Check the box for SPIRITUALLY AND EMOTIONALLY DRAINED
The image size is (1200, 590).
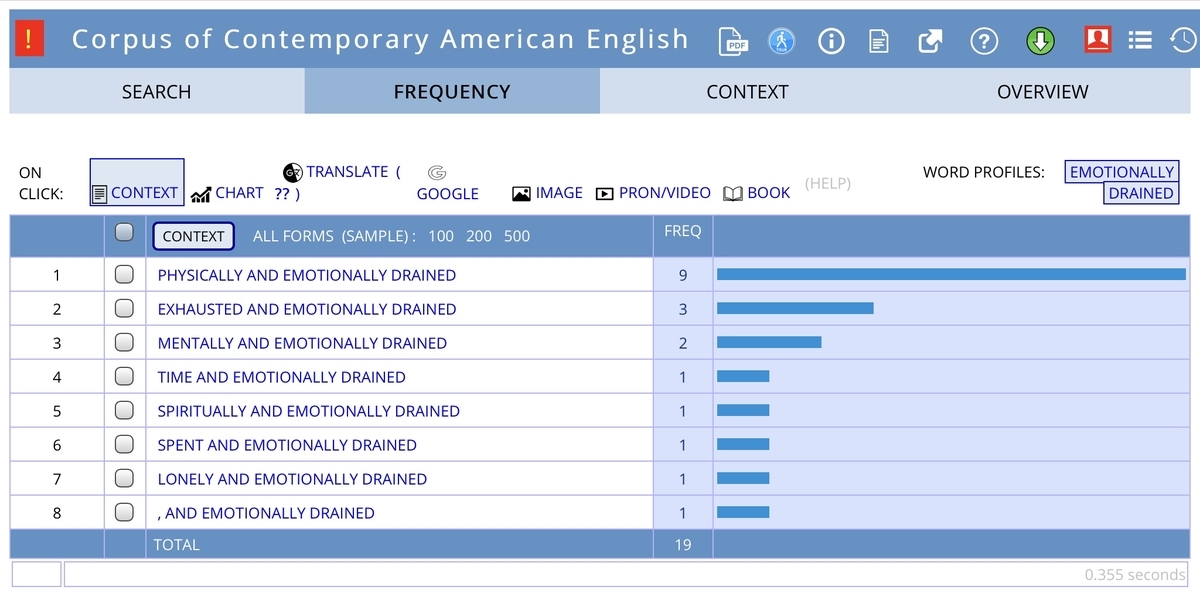point(124,410)
